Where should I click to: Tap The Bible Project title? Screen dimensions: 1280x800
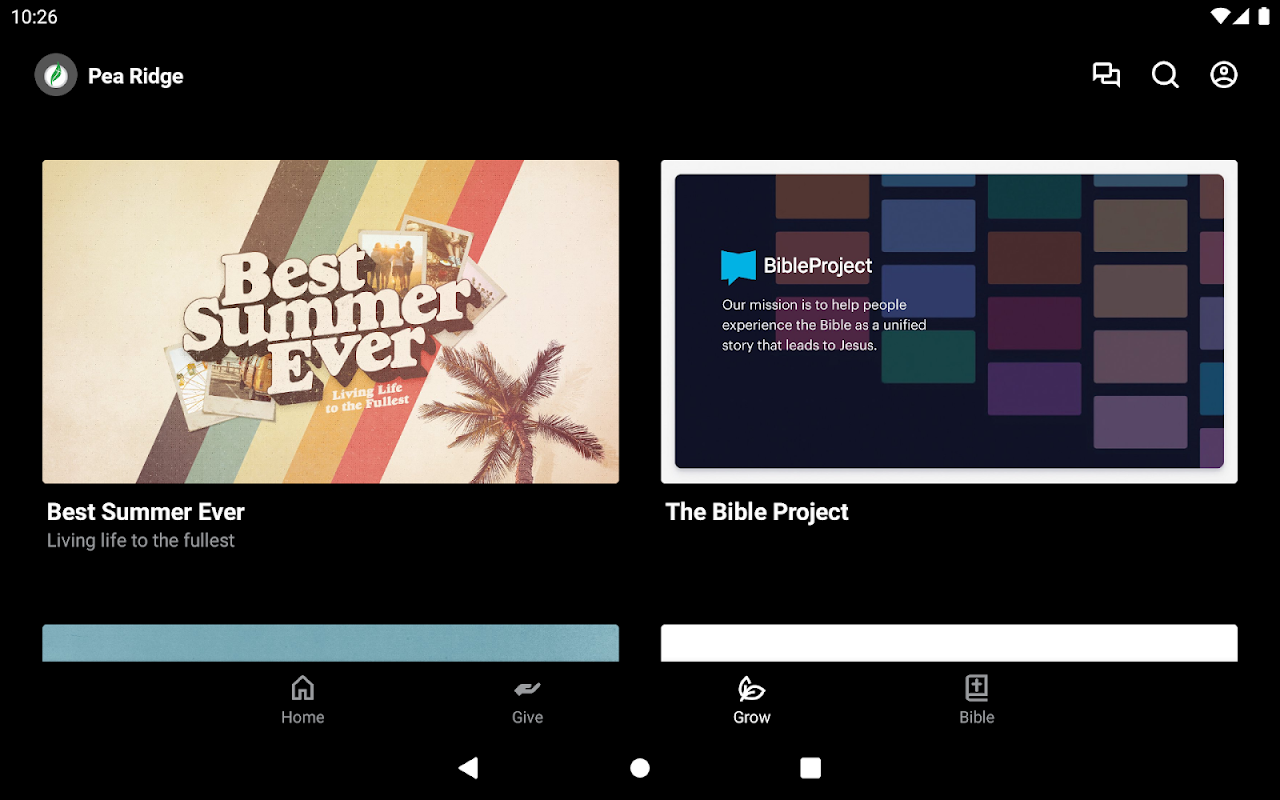coord(757,512)
